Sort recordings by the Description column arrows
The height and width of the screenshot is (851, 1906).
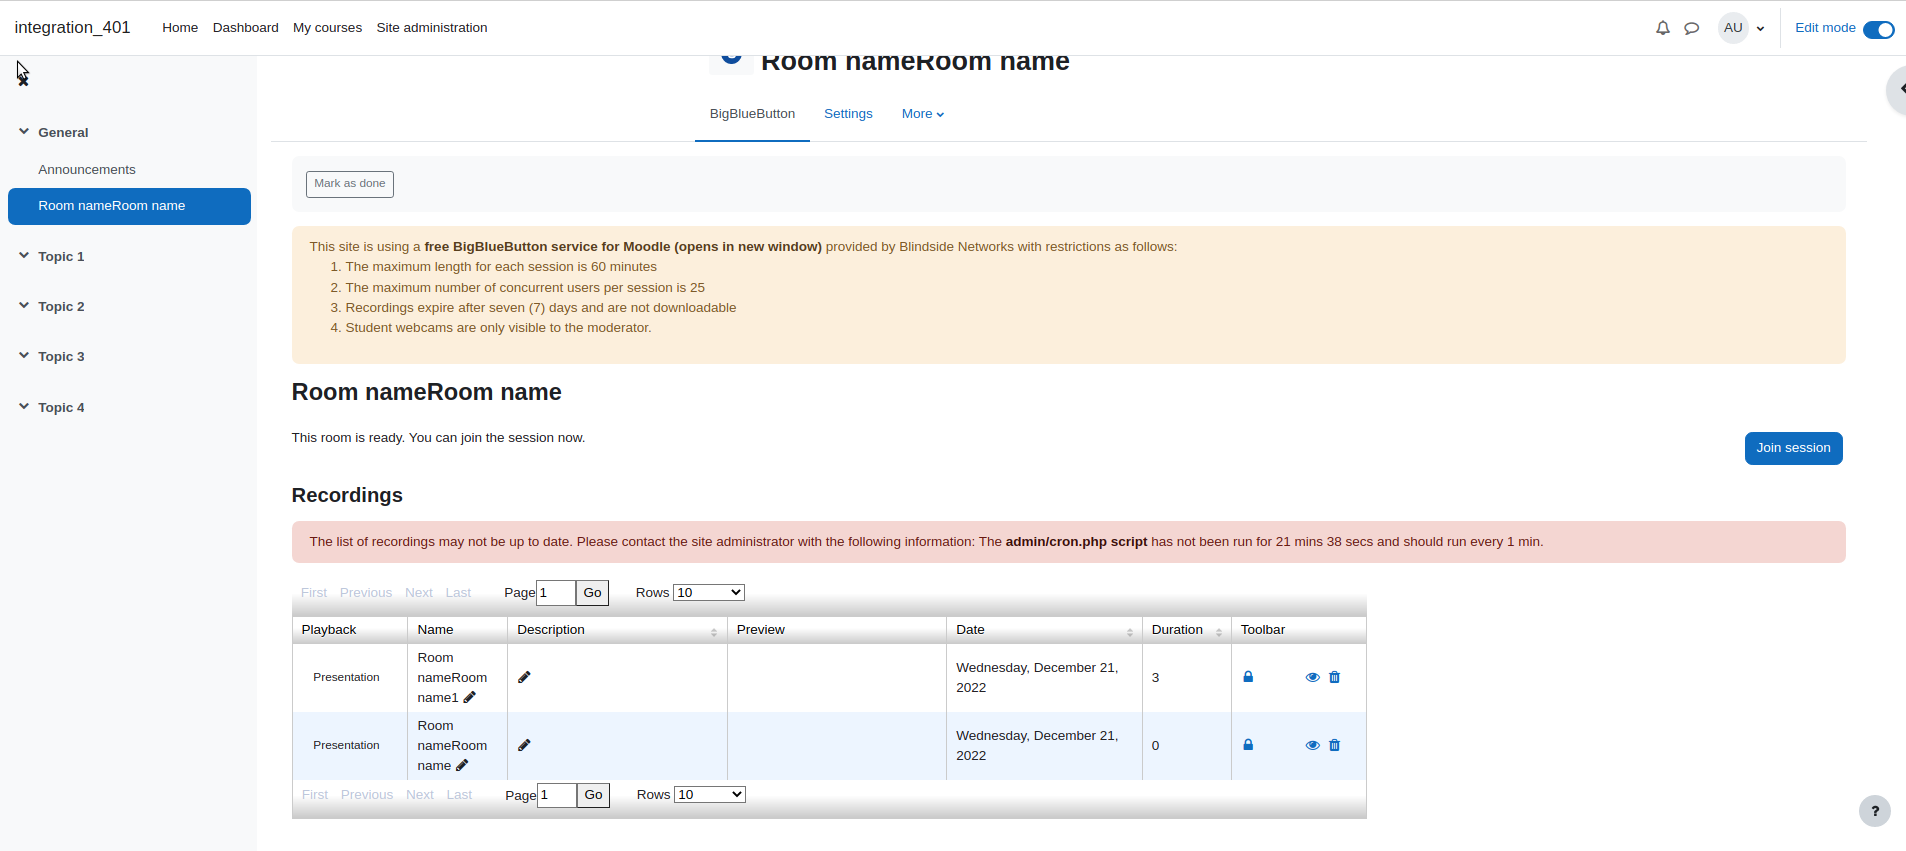click(714, 631)
